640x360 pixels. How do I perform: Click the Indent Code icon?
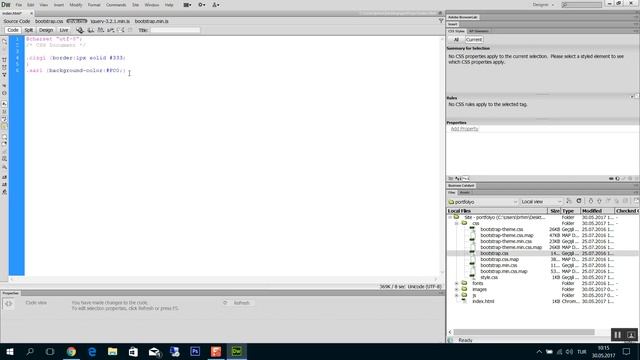(4, 177)
